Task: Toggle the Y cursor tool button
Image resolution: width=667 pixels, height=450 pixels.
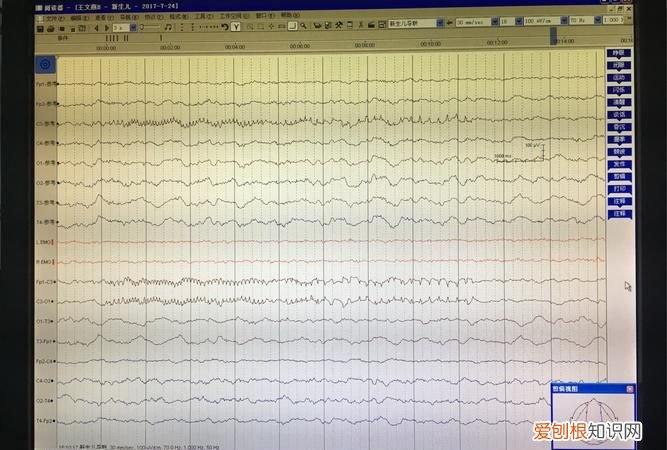Action: point(235,29)
